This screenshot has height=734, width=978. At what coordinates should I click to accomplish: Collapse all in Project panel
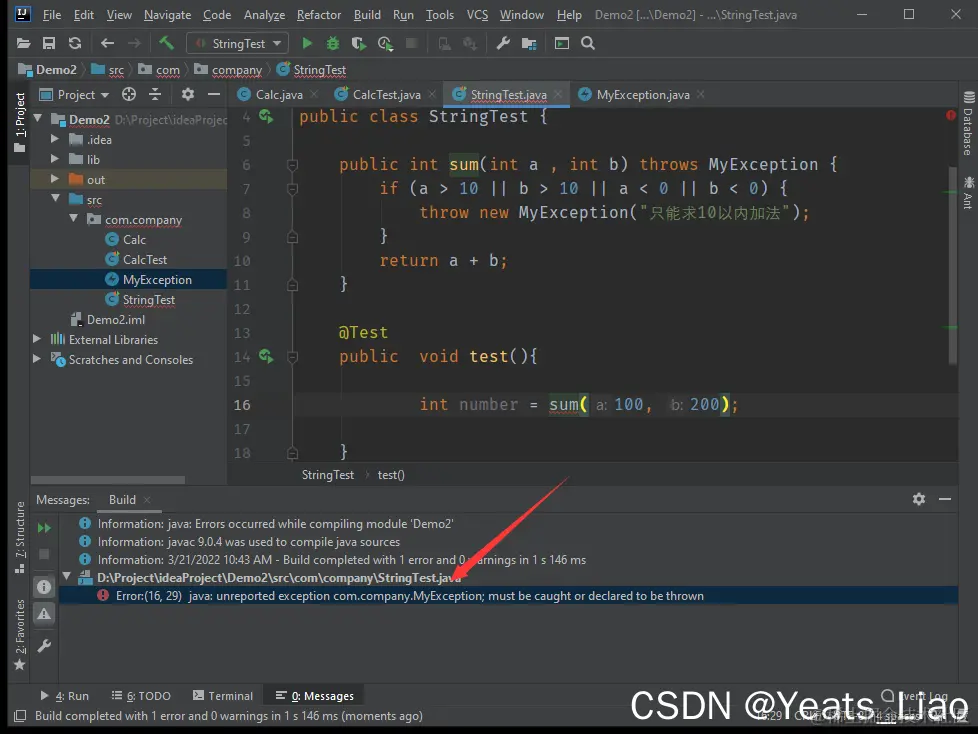tap(155, 94)
